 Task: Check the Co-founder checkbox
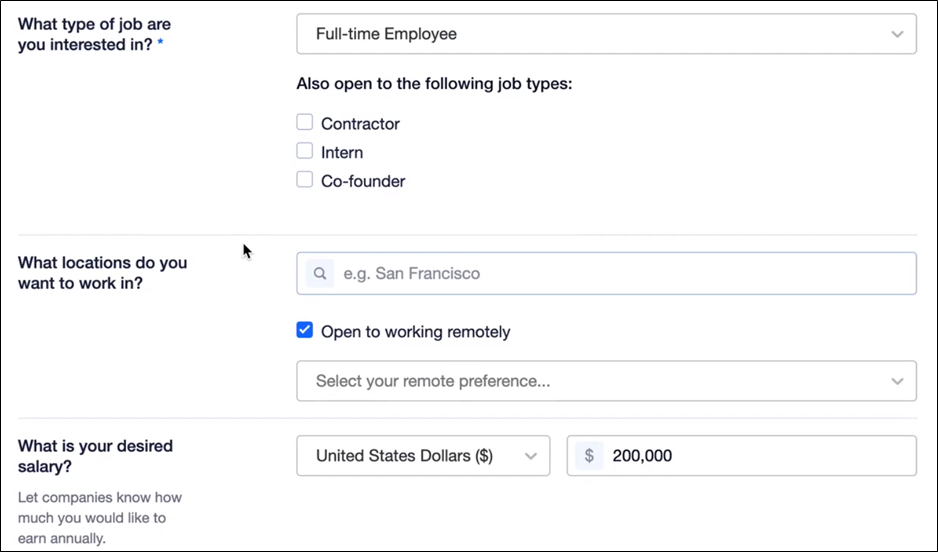tap(304, 179)
